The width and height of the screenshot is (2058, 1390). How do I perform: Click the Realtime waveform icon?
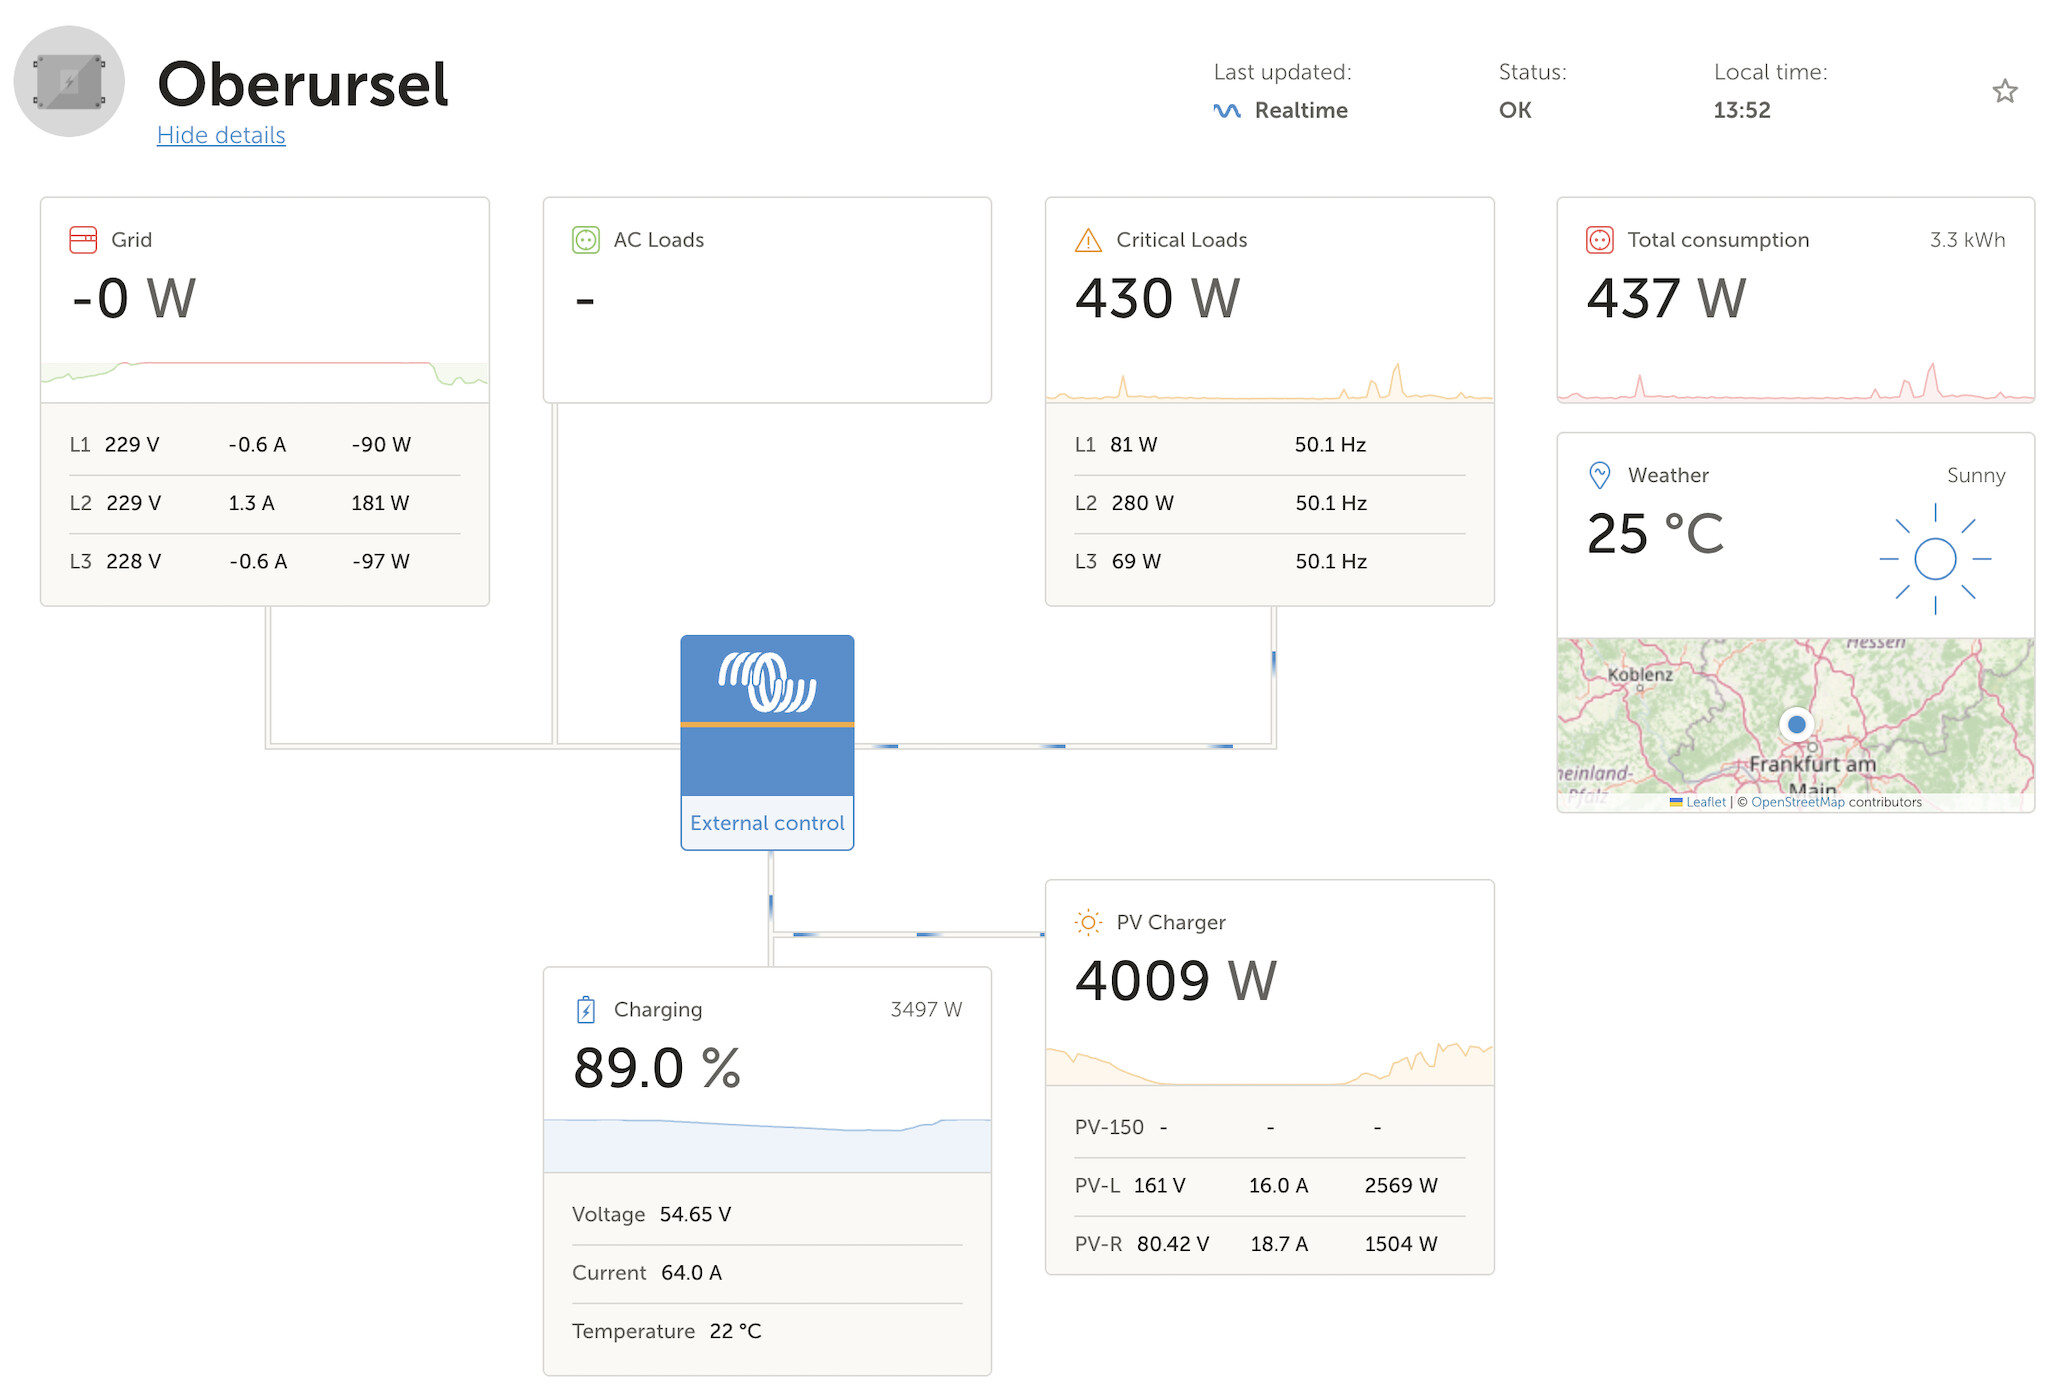click(1227, 111)
